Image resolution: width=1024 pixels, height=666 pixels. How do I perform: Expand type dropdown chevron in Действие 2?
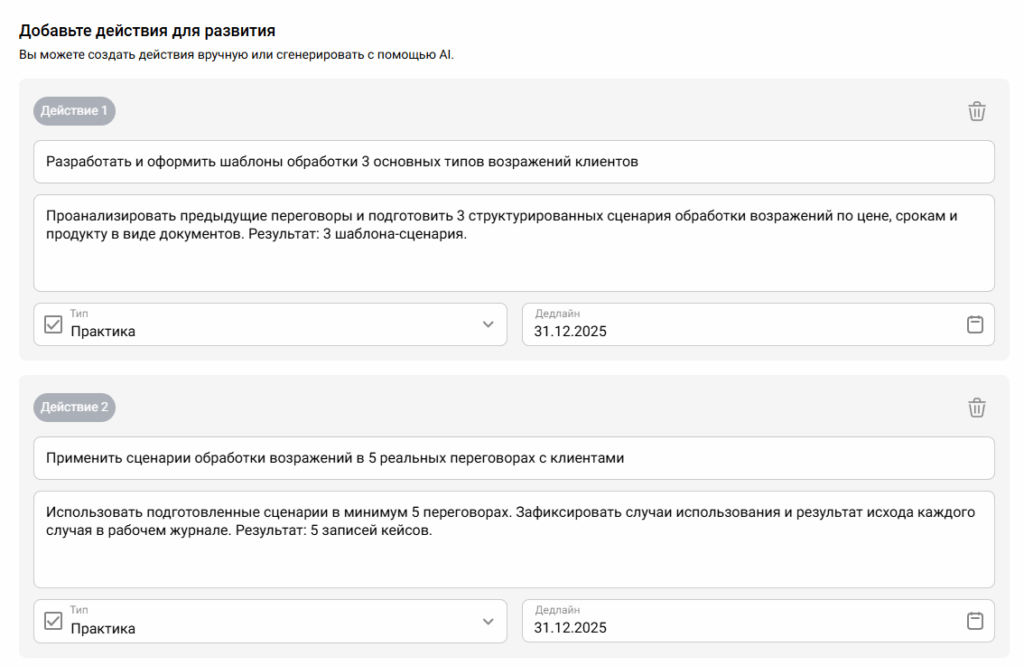488,621
